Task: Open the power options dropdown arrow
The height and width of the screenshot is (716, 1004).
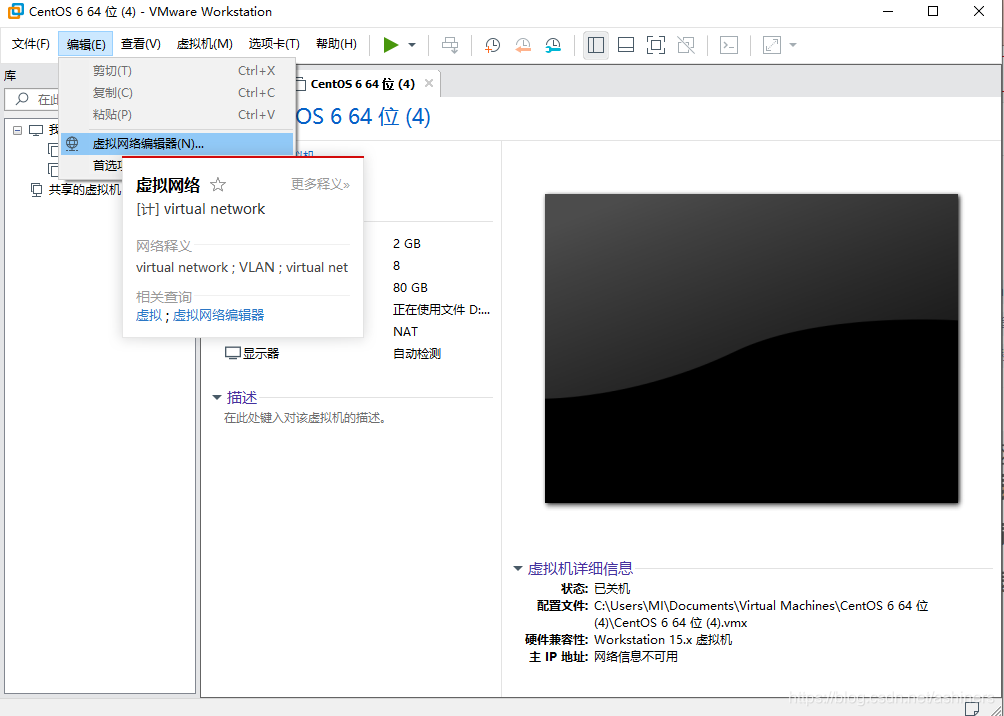Action: pyautogui.click(x=412, y=45)
